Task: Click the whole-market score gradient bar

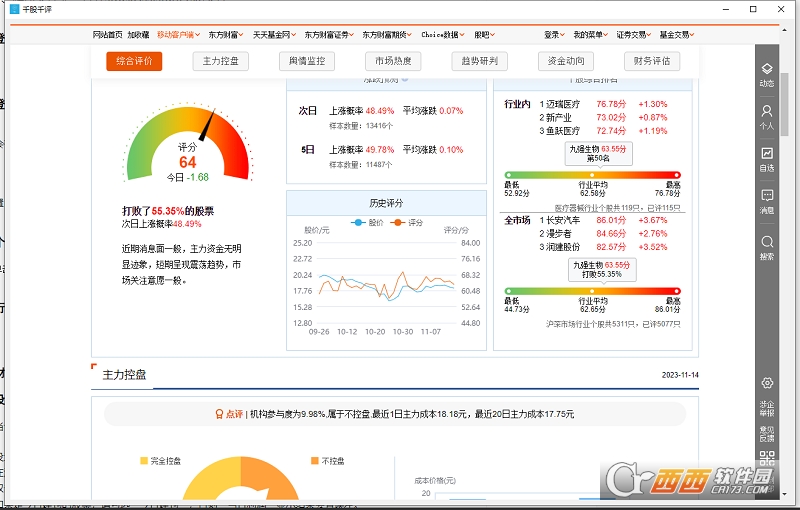Action: click(592, 291)
